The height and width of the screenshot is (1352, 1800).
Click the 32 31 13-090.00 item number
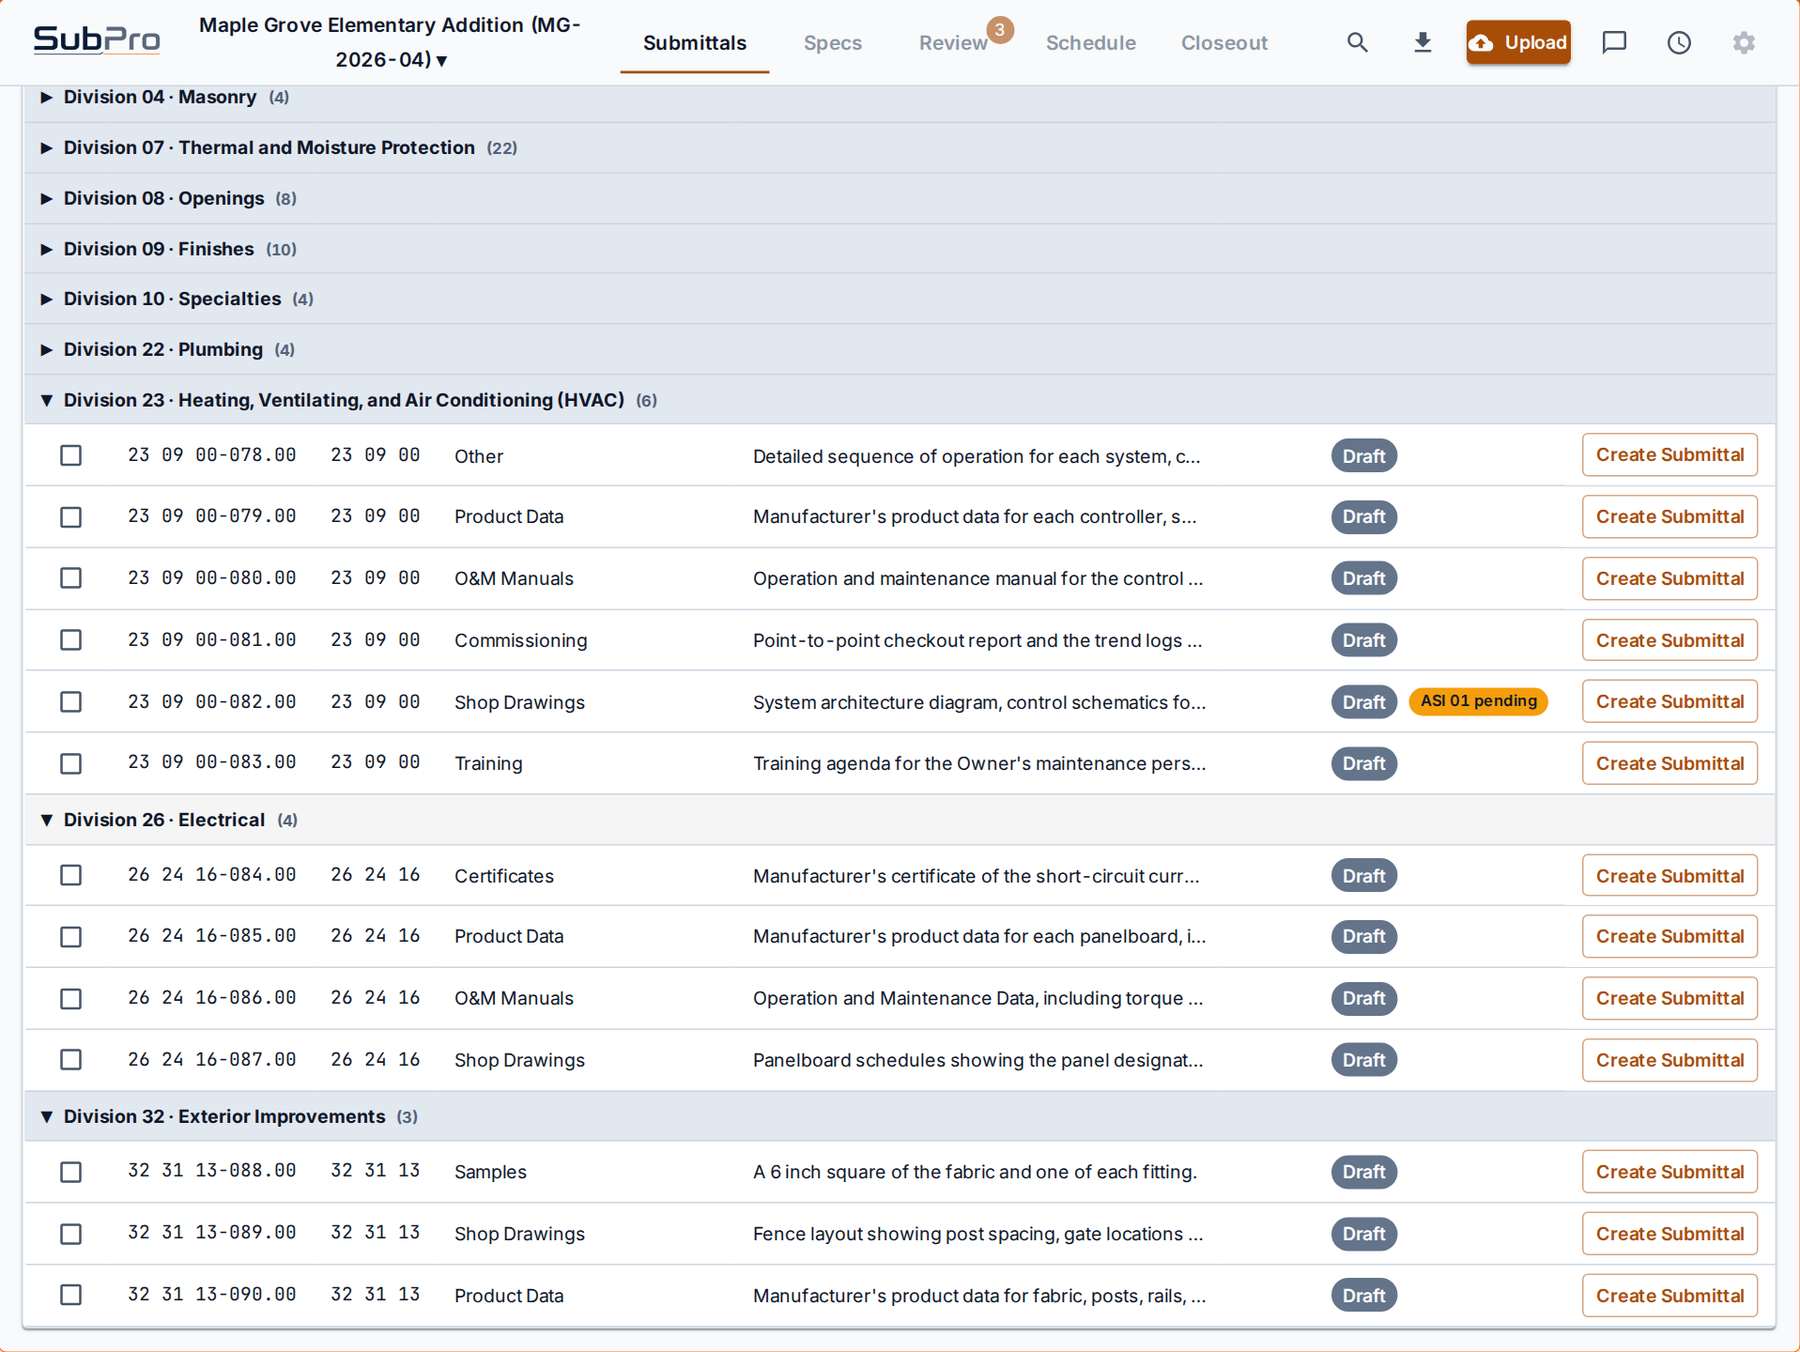212,1294
